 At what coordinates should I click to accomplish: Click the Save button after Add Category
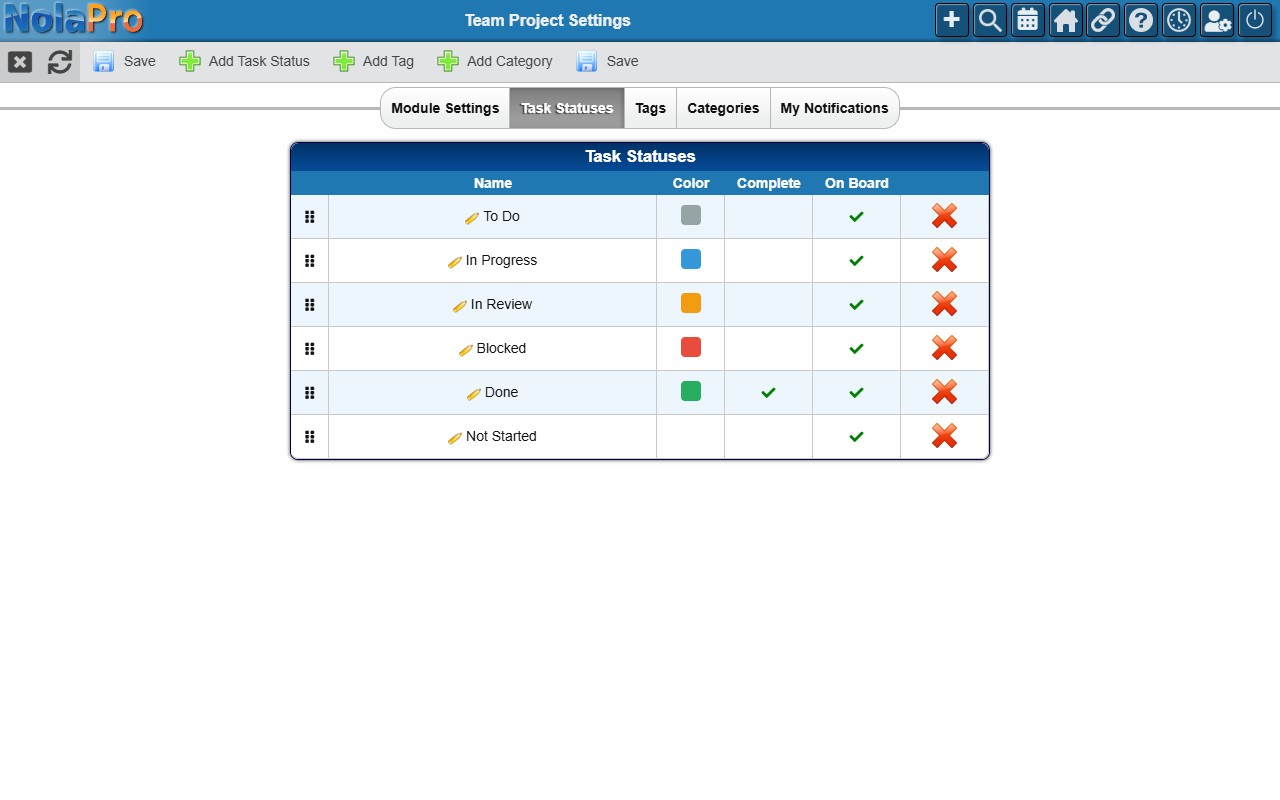coord(608,61)
